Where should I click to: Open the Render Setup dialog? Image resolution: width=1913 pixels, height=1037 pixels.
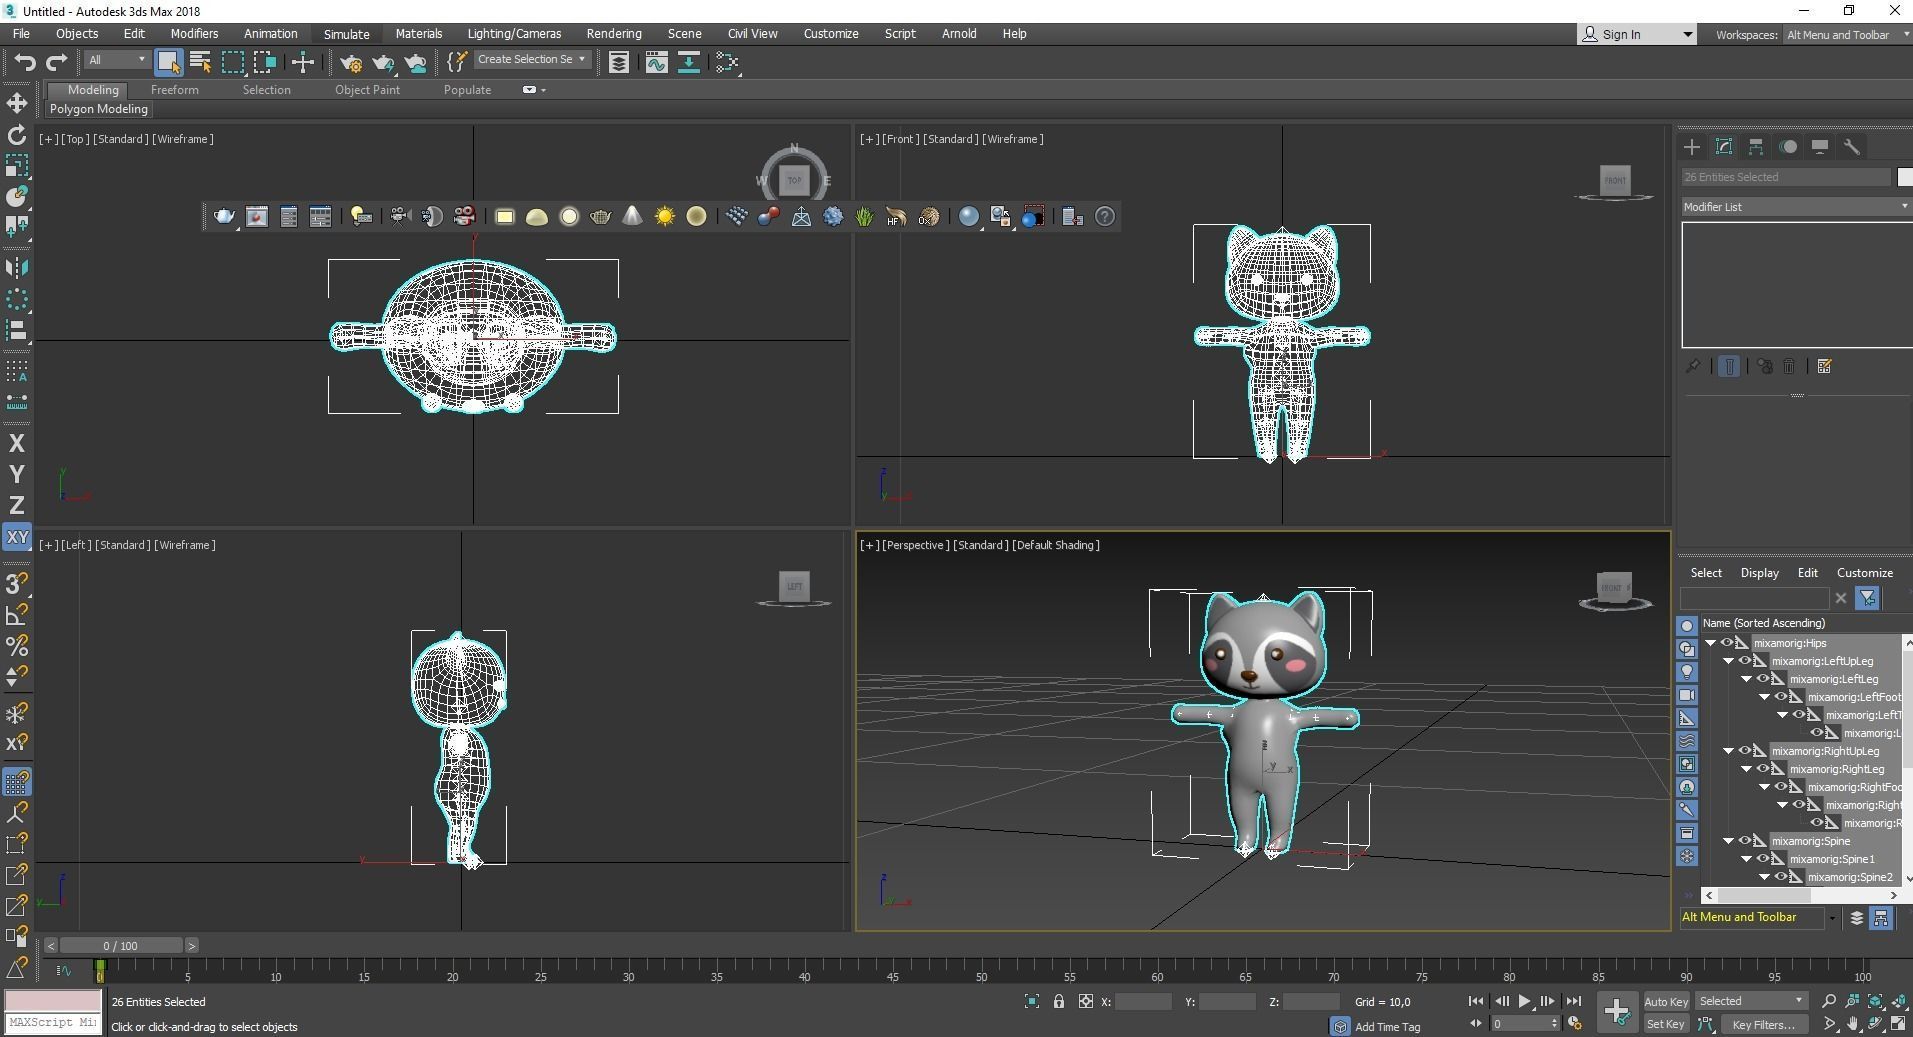351,63
